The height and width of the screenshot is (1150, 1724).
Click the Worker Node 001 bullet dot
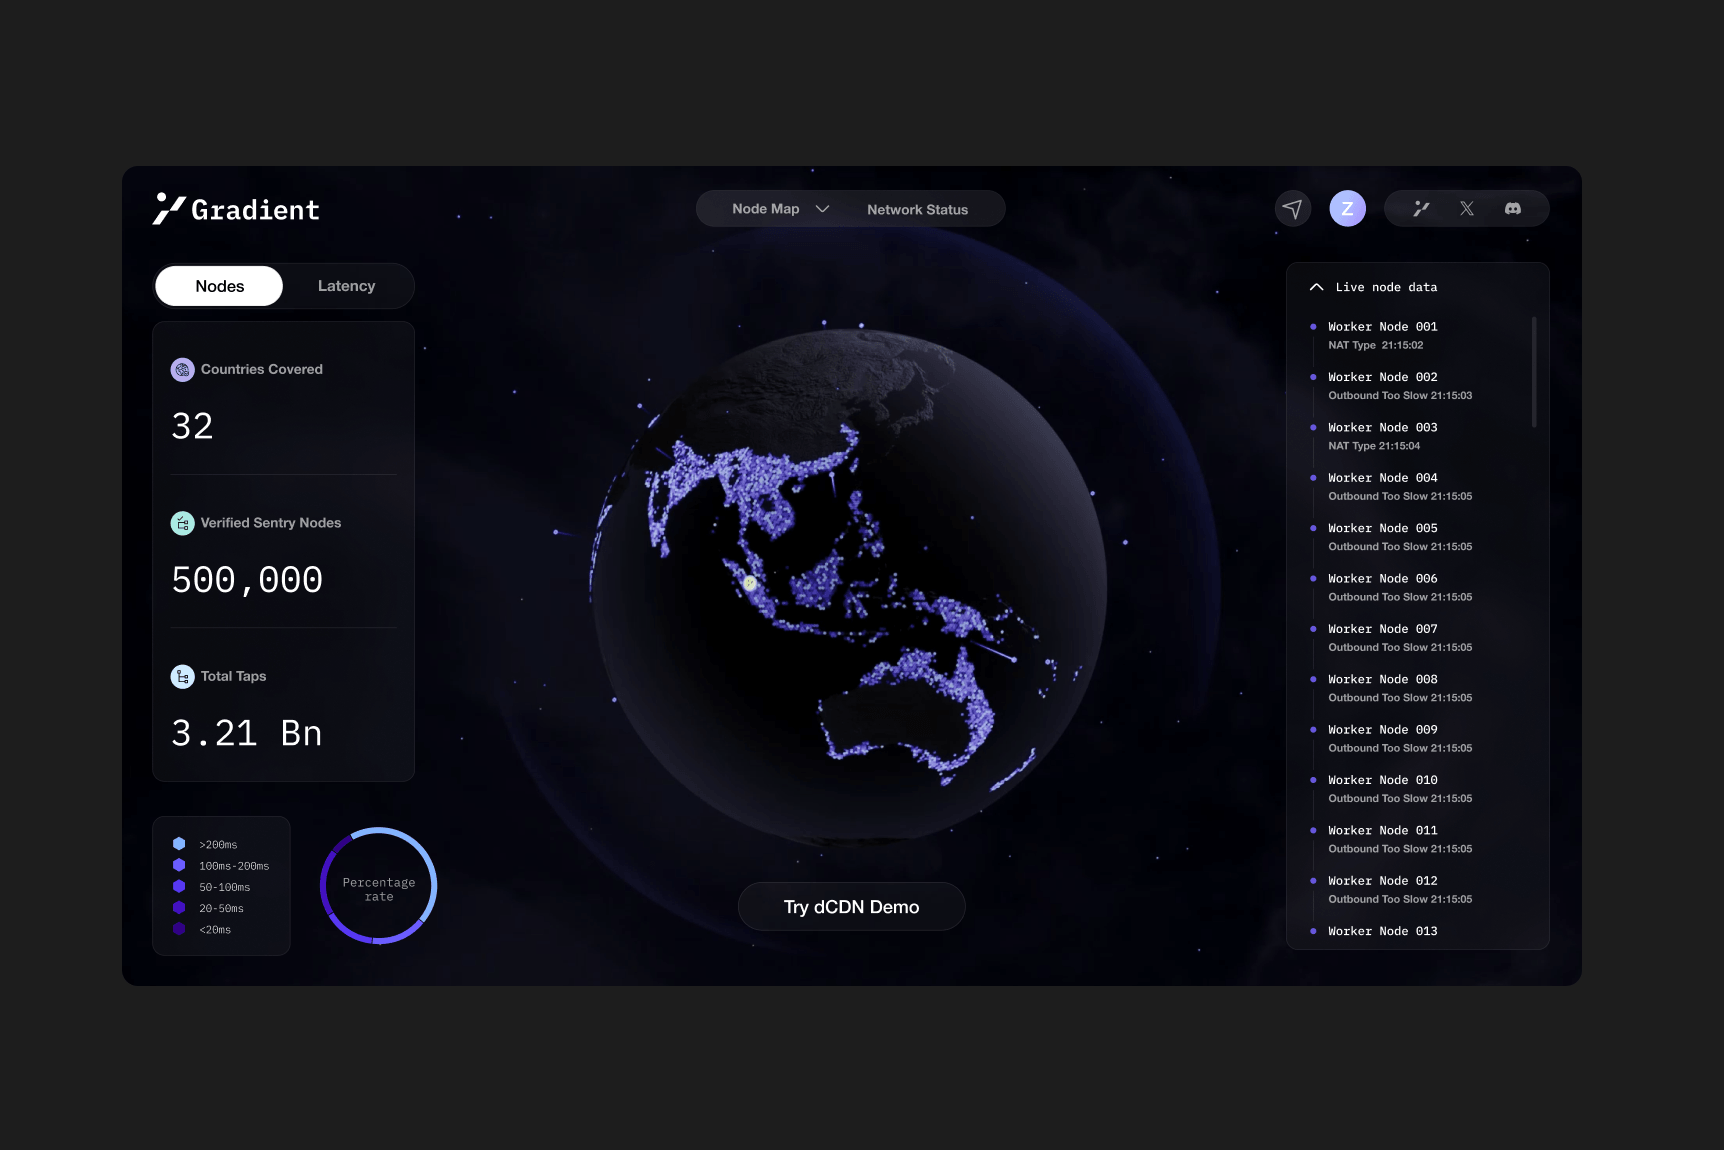[x=1313, y=327]
